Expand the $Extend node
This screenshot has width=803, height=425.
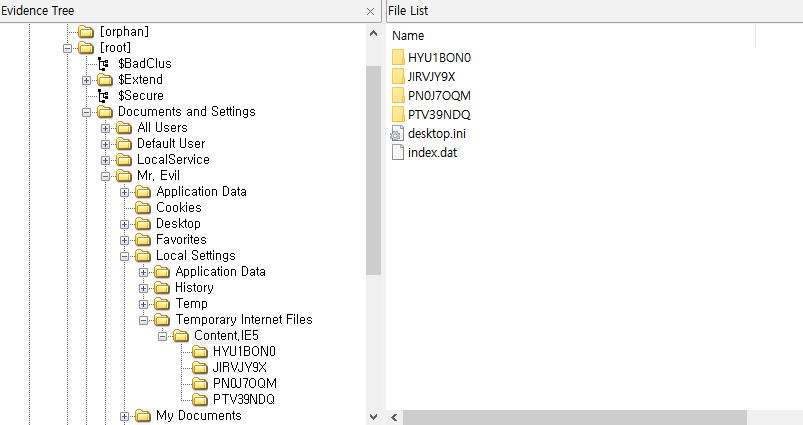[86, 80]
